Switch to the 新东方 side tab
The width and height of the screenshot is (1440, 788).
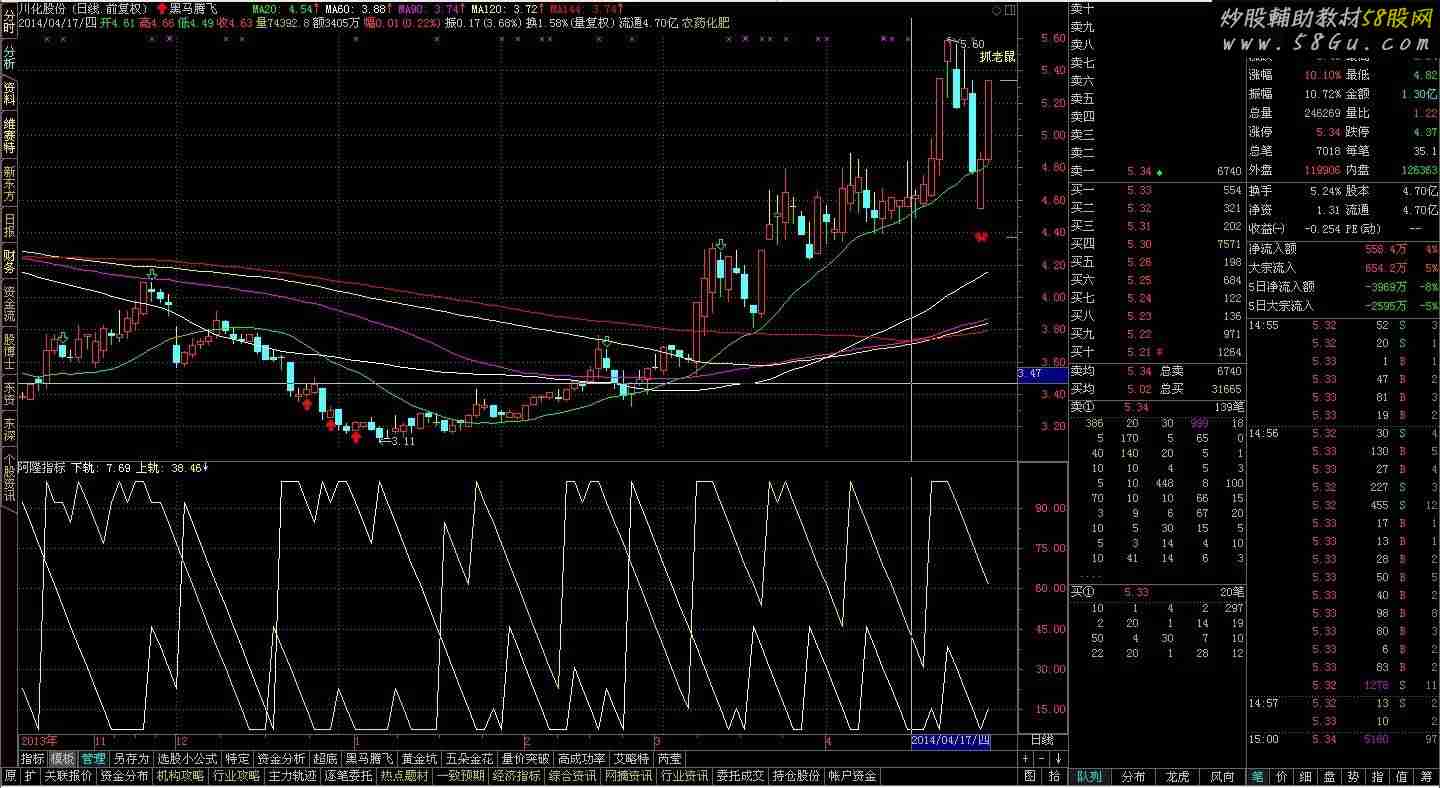(x=9, y=183)
